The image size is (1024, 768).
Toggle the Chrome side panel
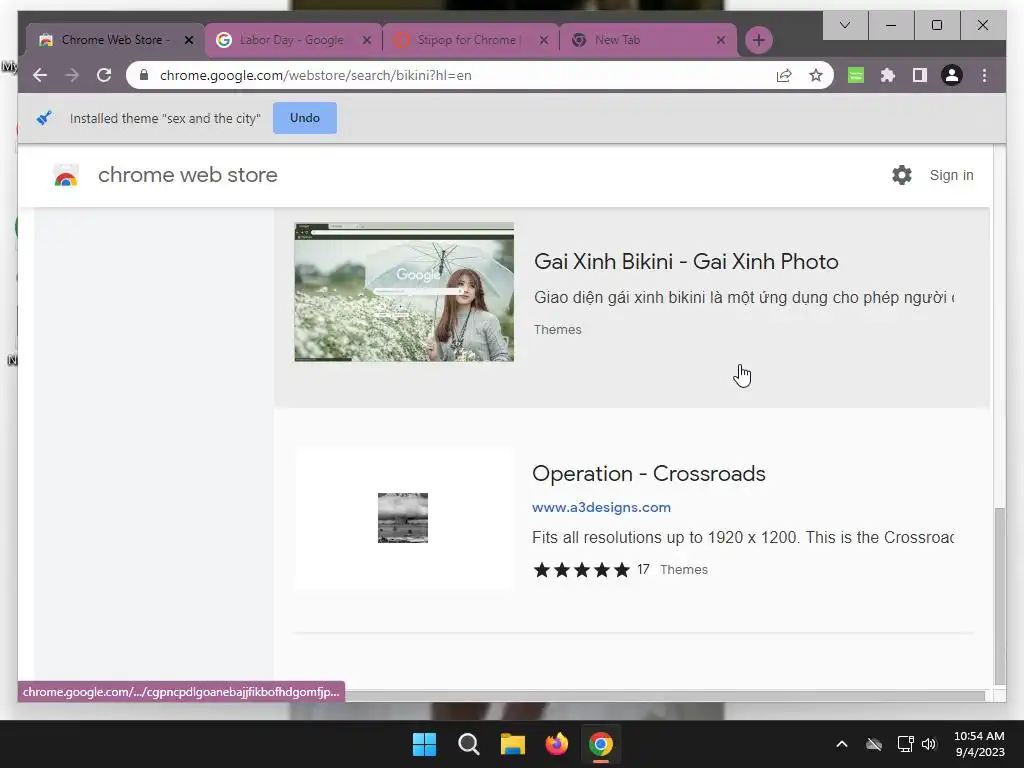920,75
